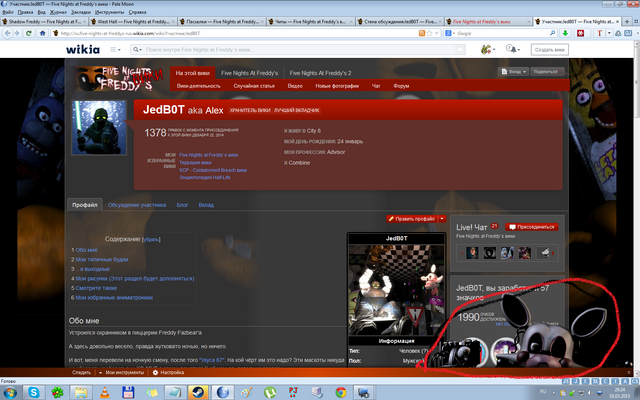Switch to the Пасхалки browser tab
The width and height of the screenshot is (640, 400).
click(222, 21)
